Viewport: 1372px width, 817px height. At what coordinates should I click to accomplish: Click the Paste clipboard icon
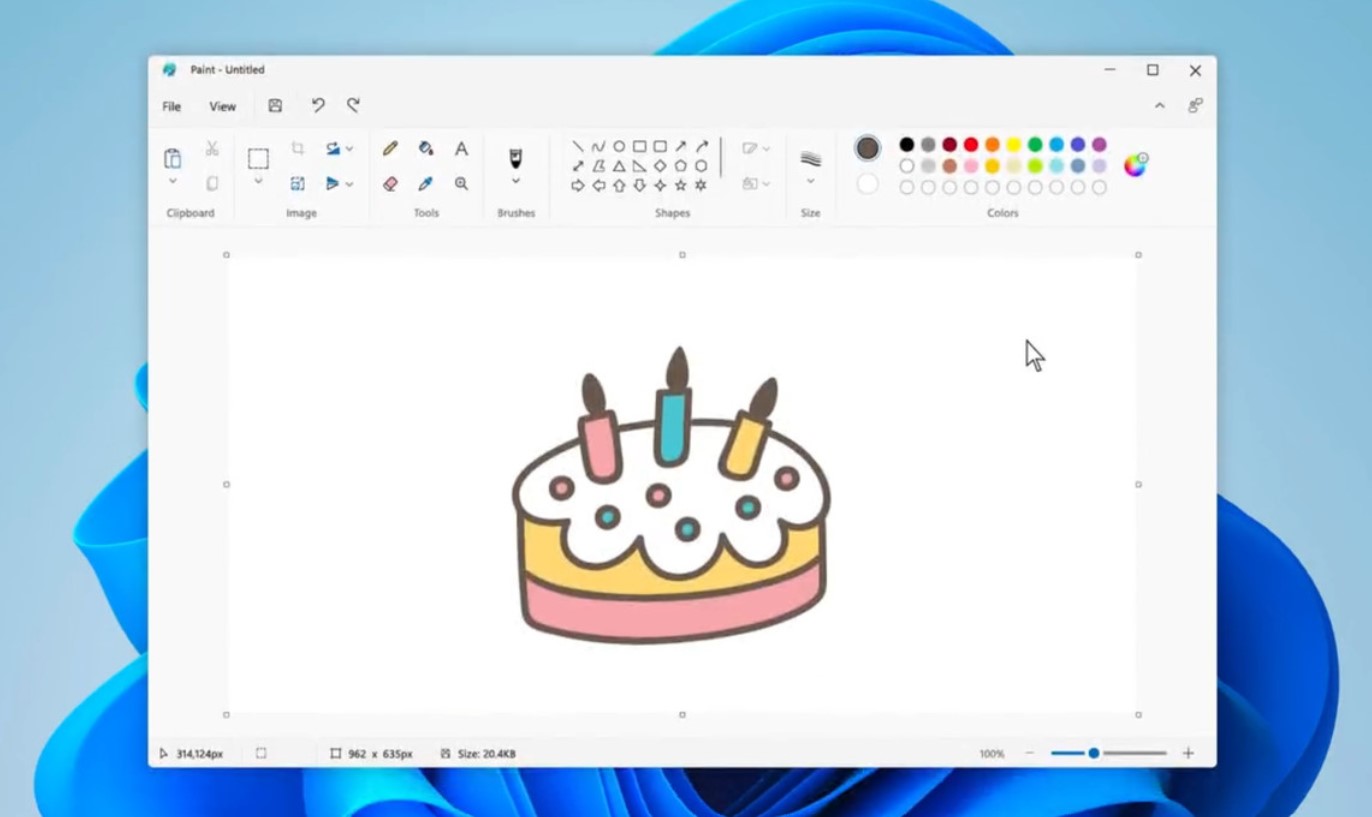[x=172, y=158]
